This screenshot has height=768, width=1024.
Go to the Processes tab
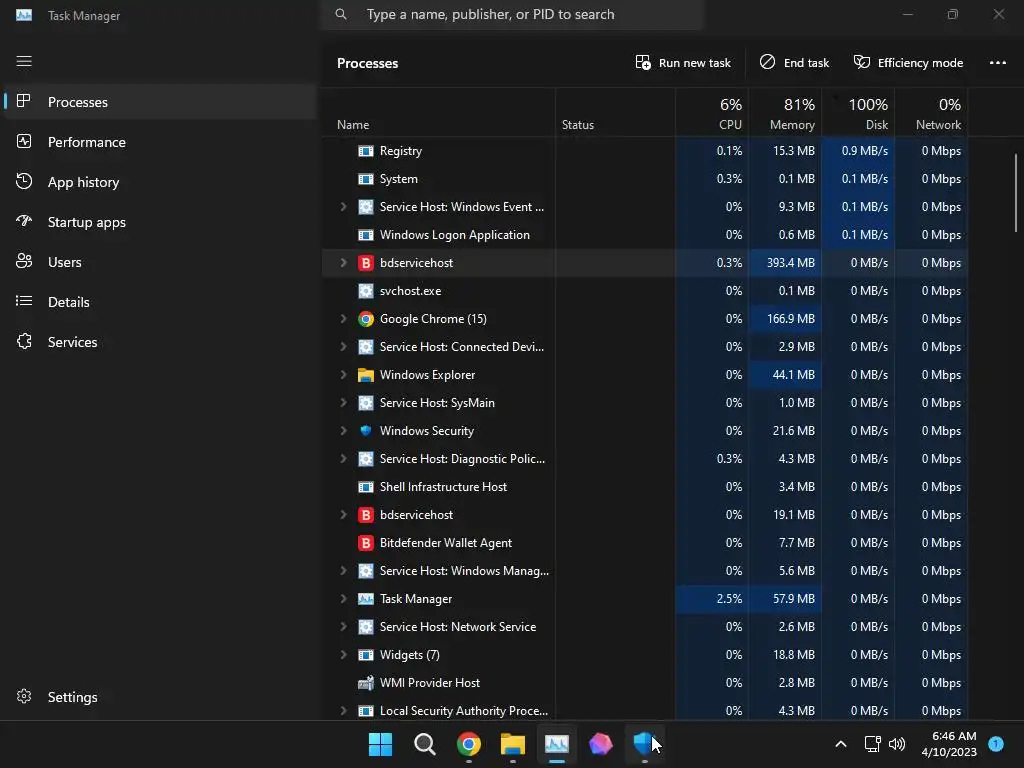pos(159,102)
